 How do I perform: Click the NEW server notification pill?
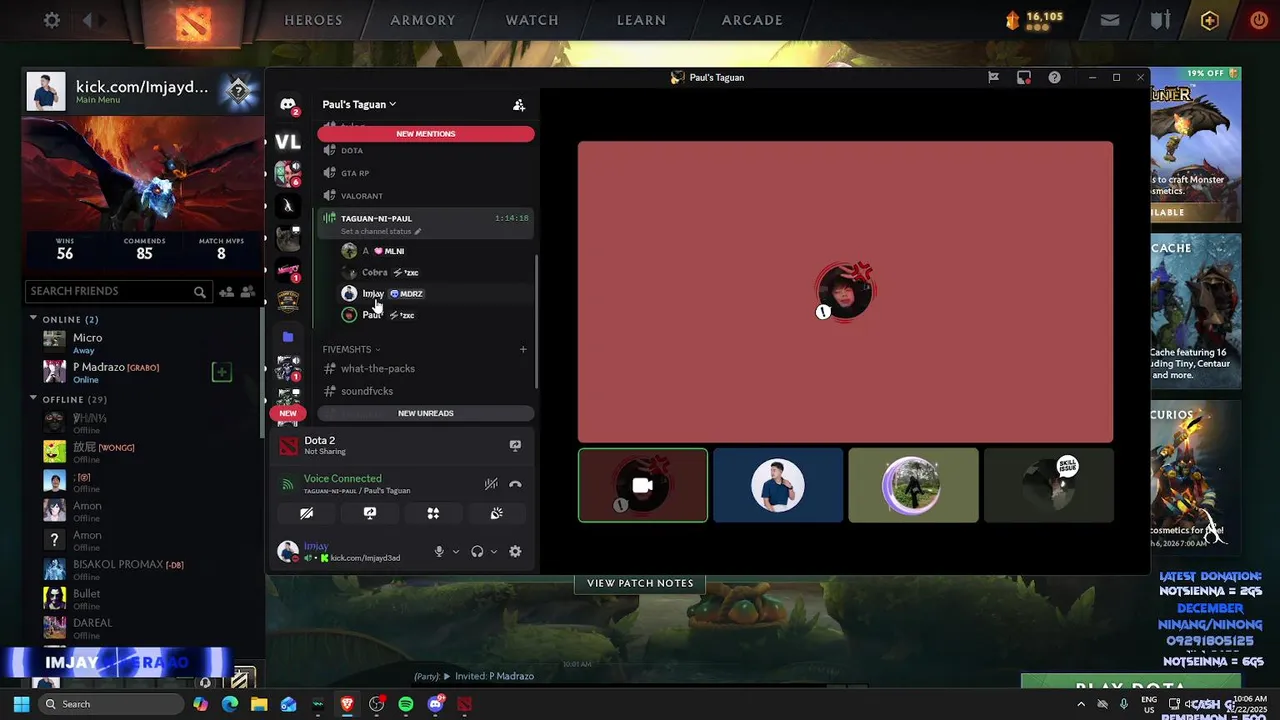288,413
